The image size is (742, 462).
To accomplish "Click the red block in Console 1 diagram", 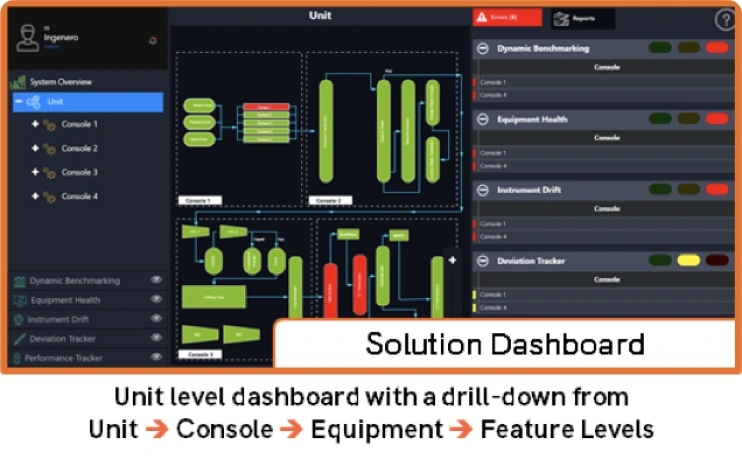I will tap(264, 107).
